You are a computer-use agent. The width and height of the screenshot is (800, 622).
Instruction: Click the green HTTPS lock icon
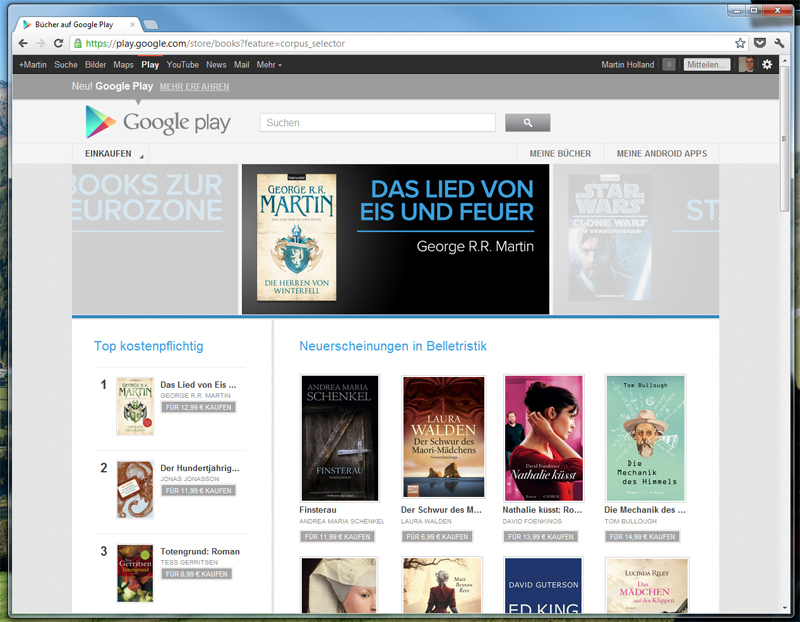[x=78, y=43]
